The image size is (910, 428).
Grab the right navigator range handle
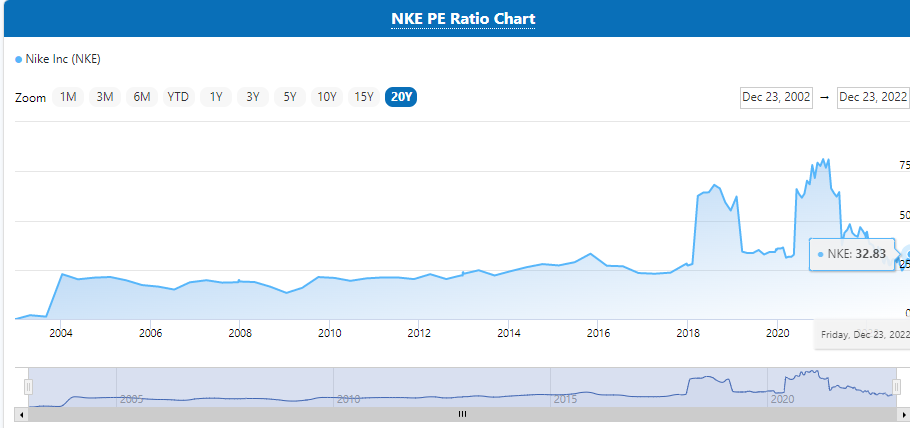click(x=896, y=387)
